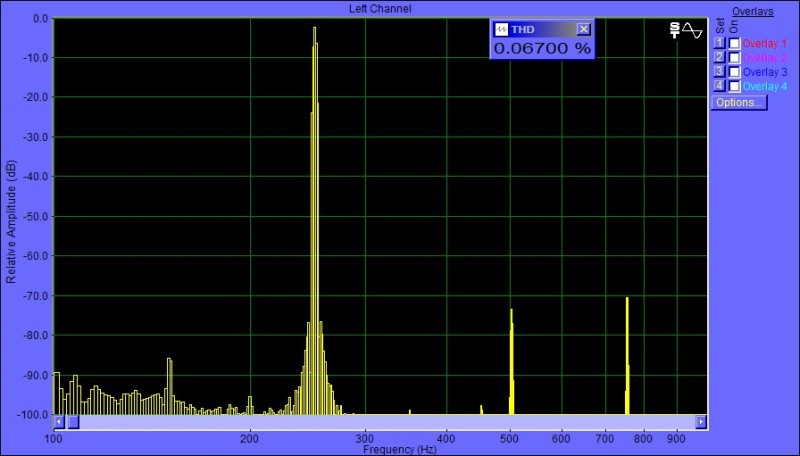Click the magenta Overlay 2 label
The image size is (800, 456).
click(764, 58)
